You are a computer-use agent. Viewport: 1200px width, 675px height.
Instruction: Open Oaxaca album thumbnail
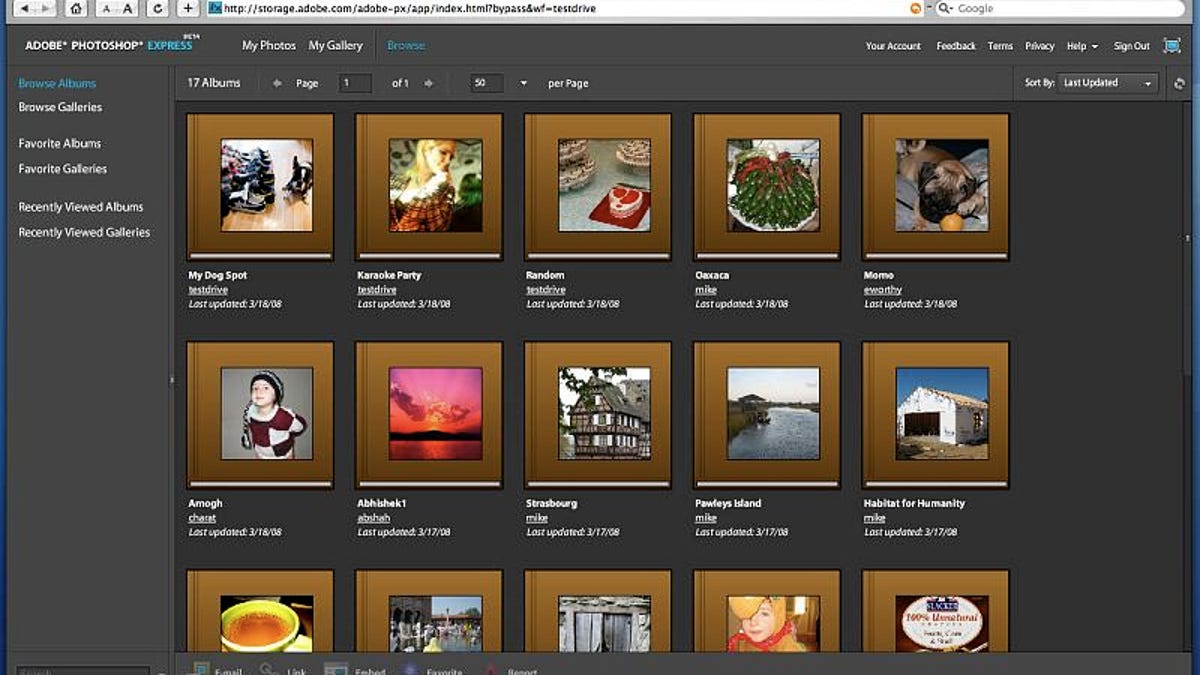click(x=768, y=187)
